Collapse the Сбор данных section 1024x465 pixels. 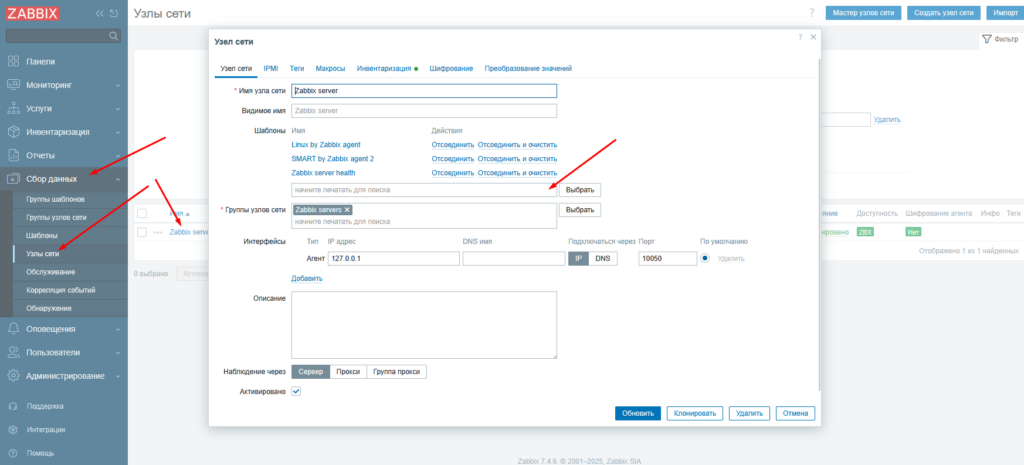[63, 178]
